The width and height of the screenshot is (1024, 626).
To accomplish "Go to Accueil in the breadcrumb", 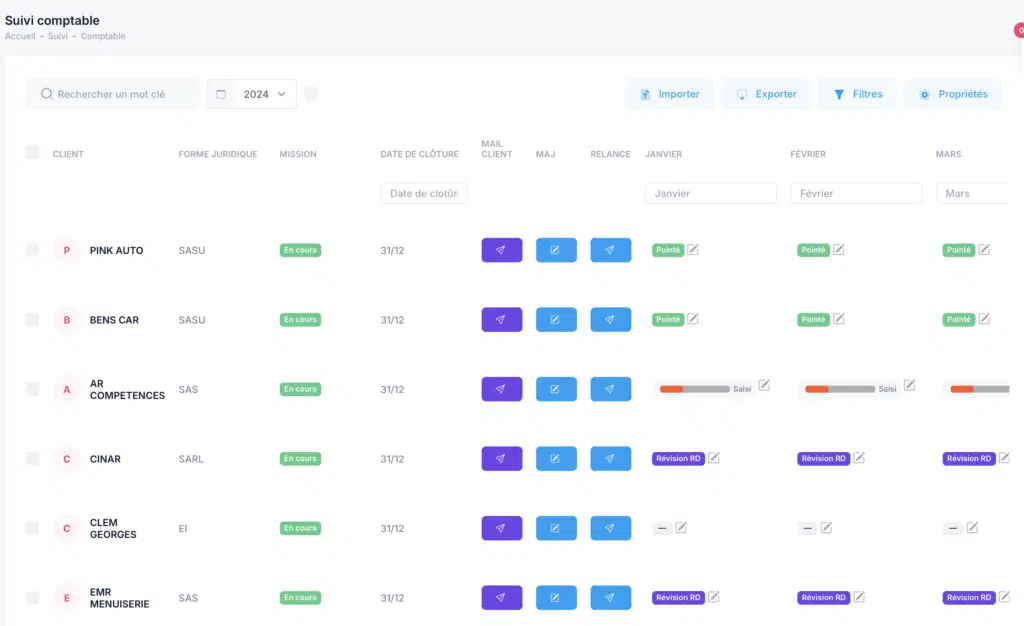I will pyautogui.click(x=20, y=36).
